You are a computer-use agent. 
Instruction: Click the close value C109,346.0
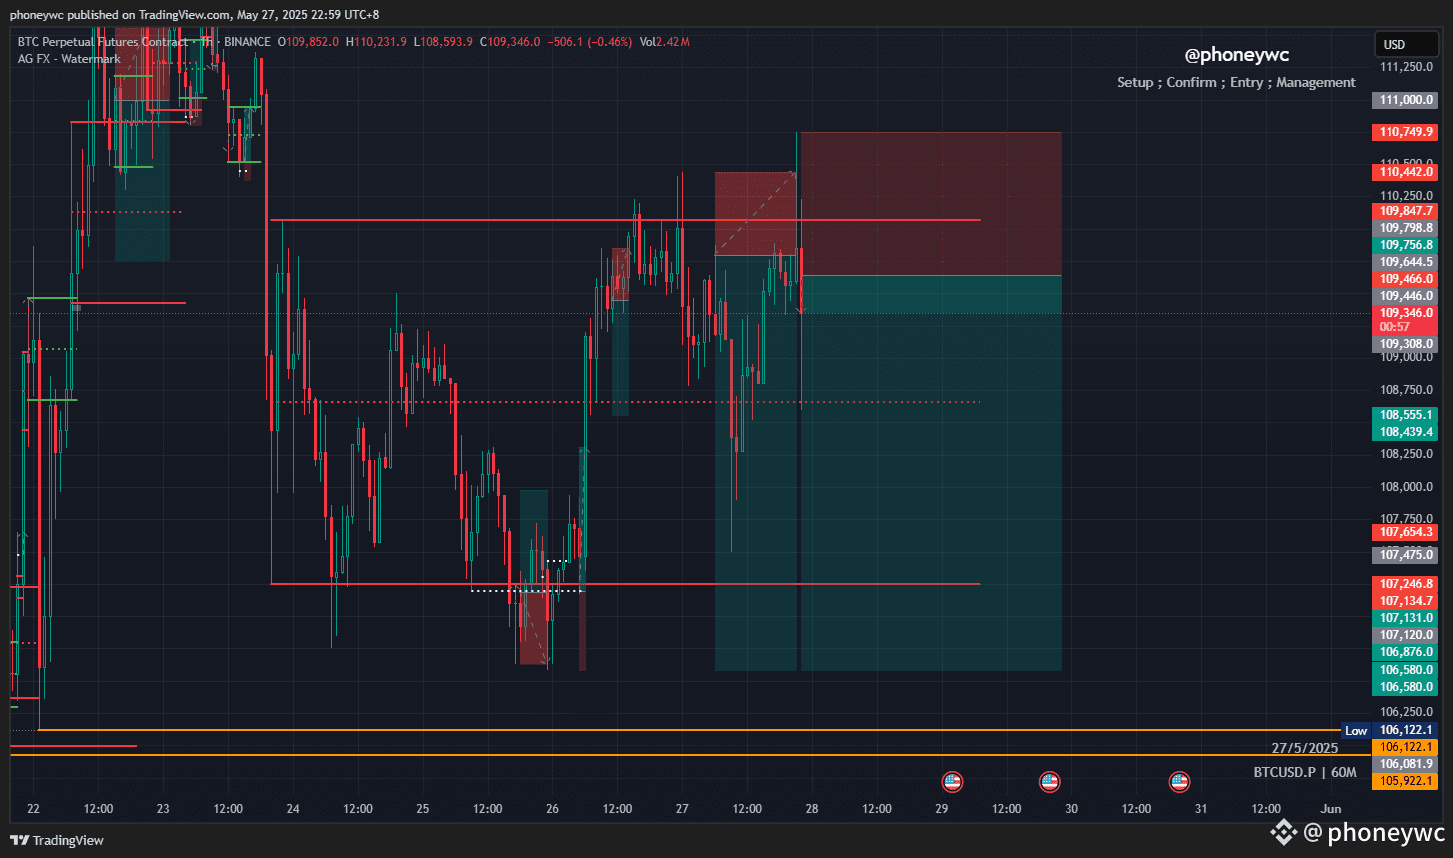click(510, 42)
